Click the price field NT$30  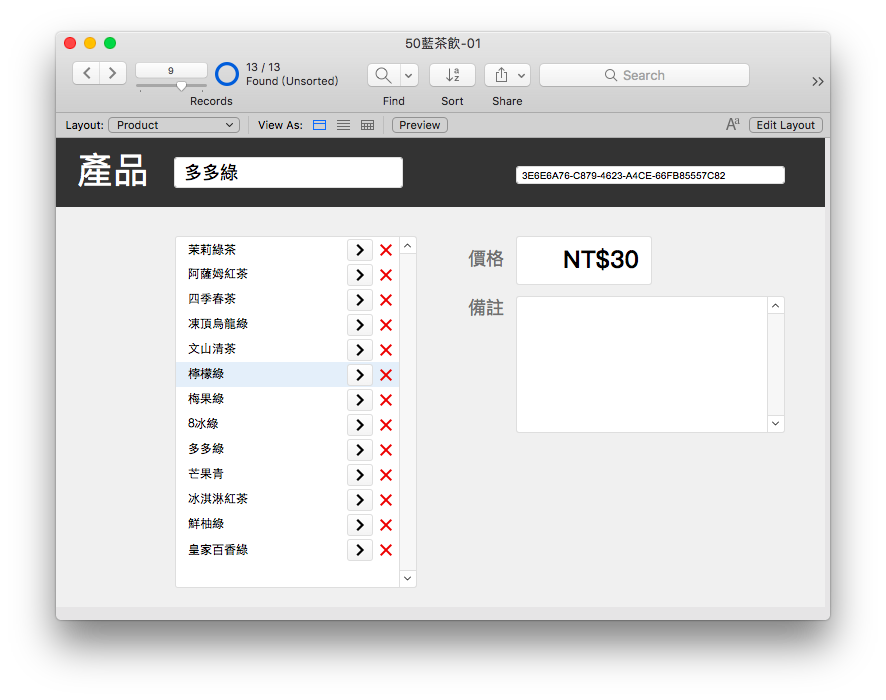(584, 260)
